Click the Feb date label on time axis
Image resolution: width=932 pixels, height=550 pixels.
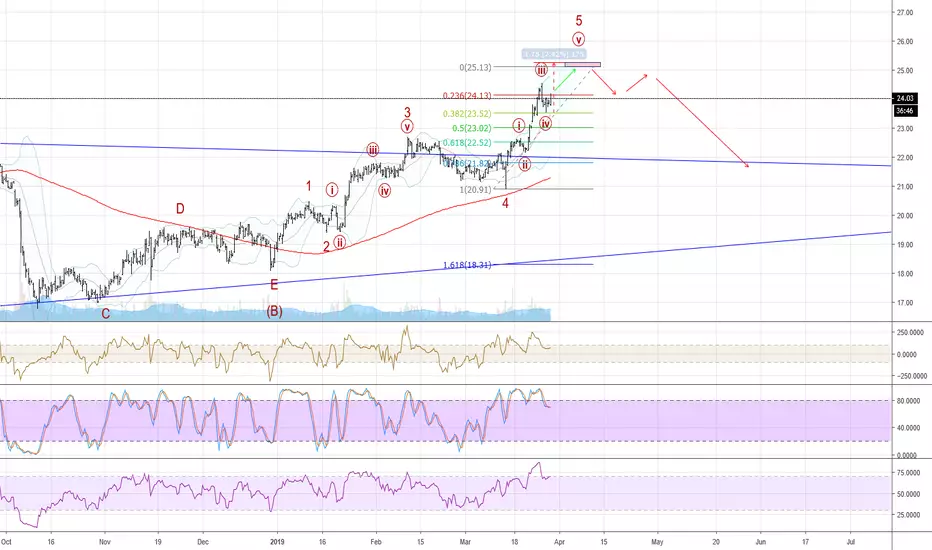tap(376, 542)
